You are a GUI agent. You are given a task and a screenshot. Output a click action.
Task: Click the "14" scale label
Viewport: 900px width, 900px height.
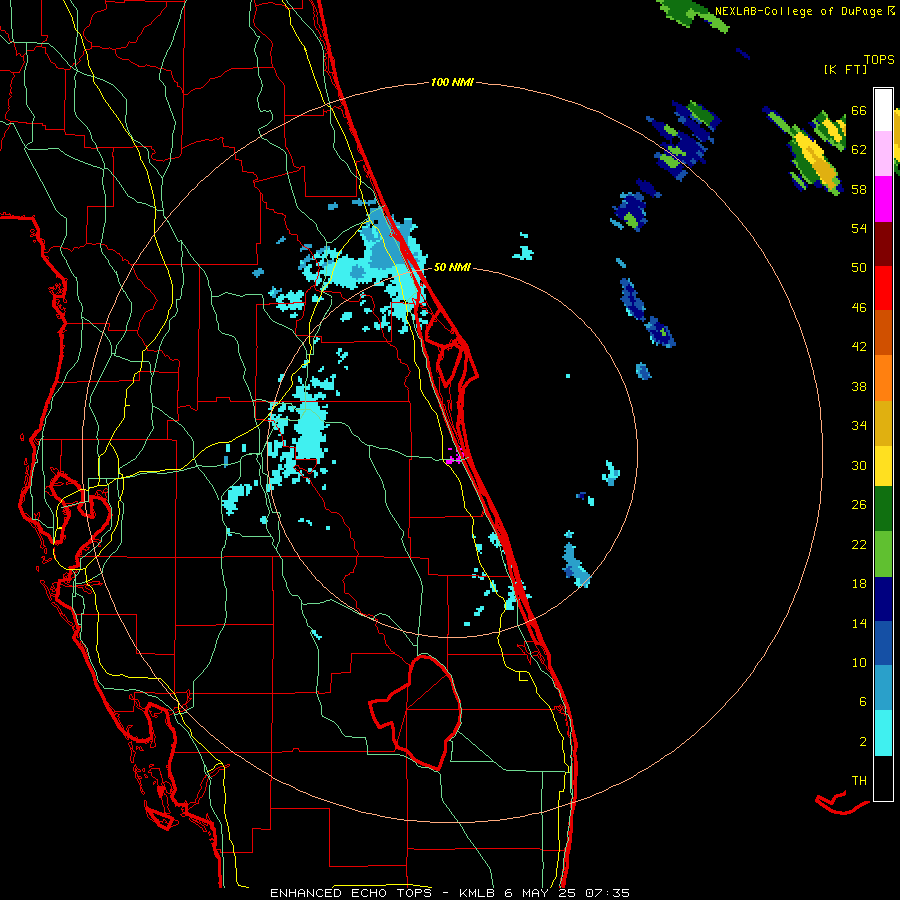coord(859,623)
